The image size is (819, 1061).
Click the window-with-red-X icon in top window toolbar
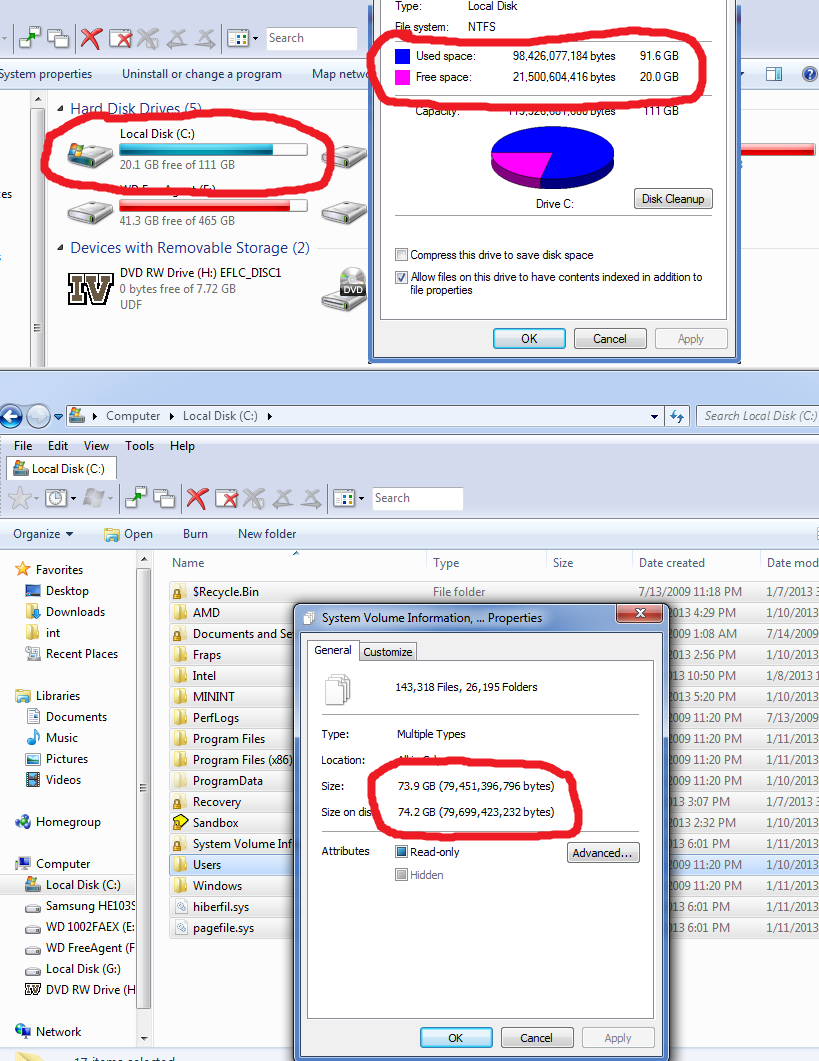(x=120, y=38)
